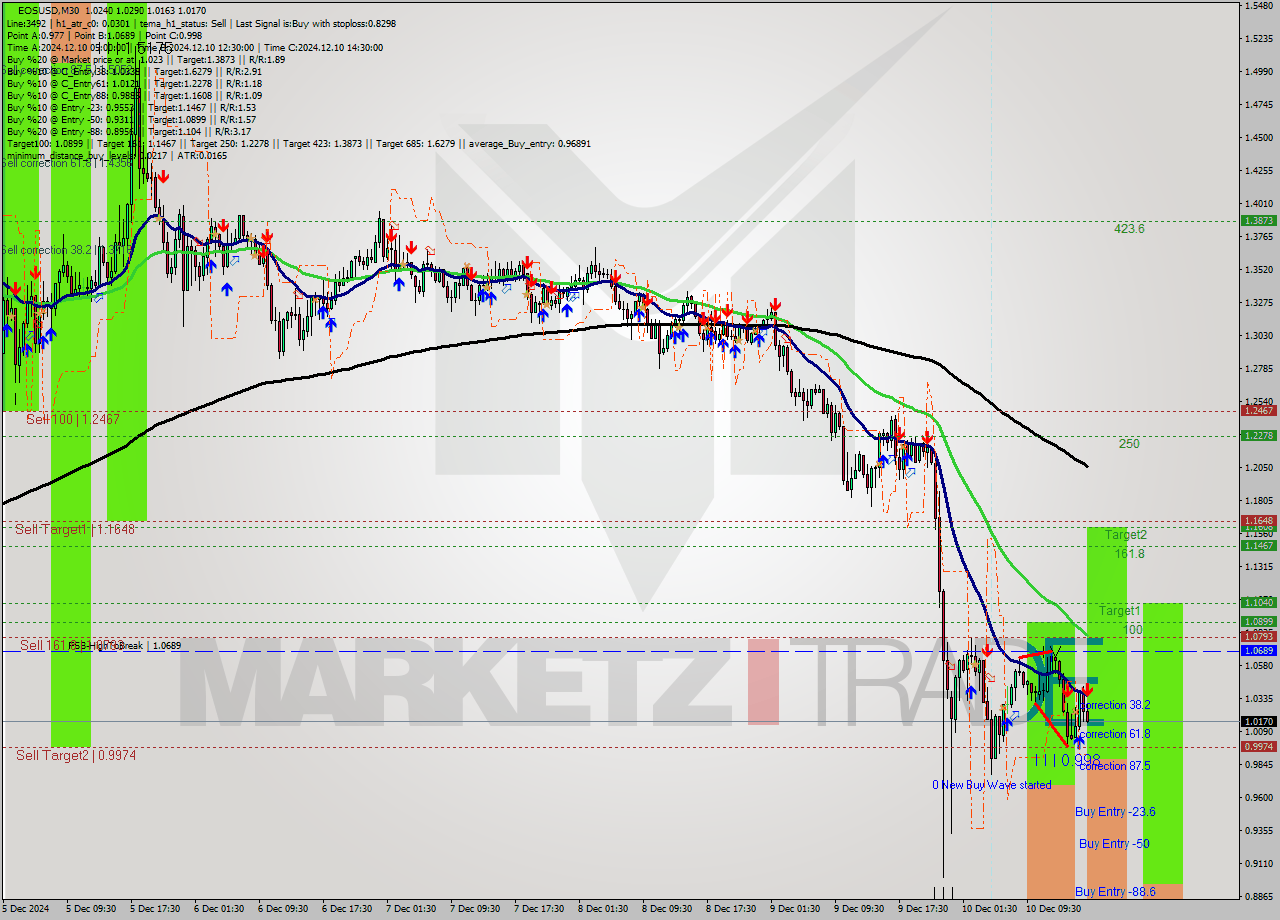The height and width of the screenshot is (920, 1280).
Task: Click red 1.1648 price tag on axis
Action: coord(1258,520)
